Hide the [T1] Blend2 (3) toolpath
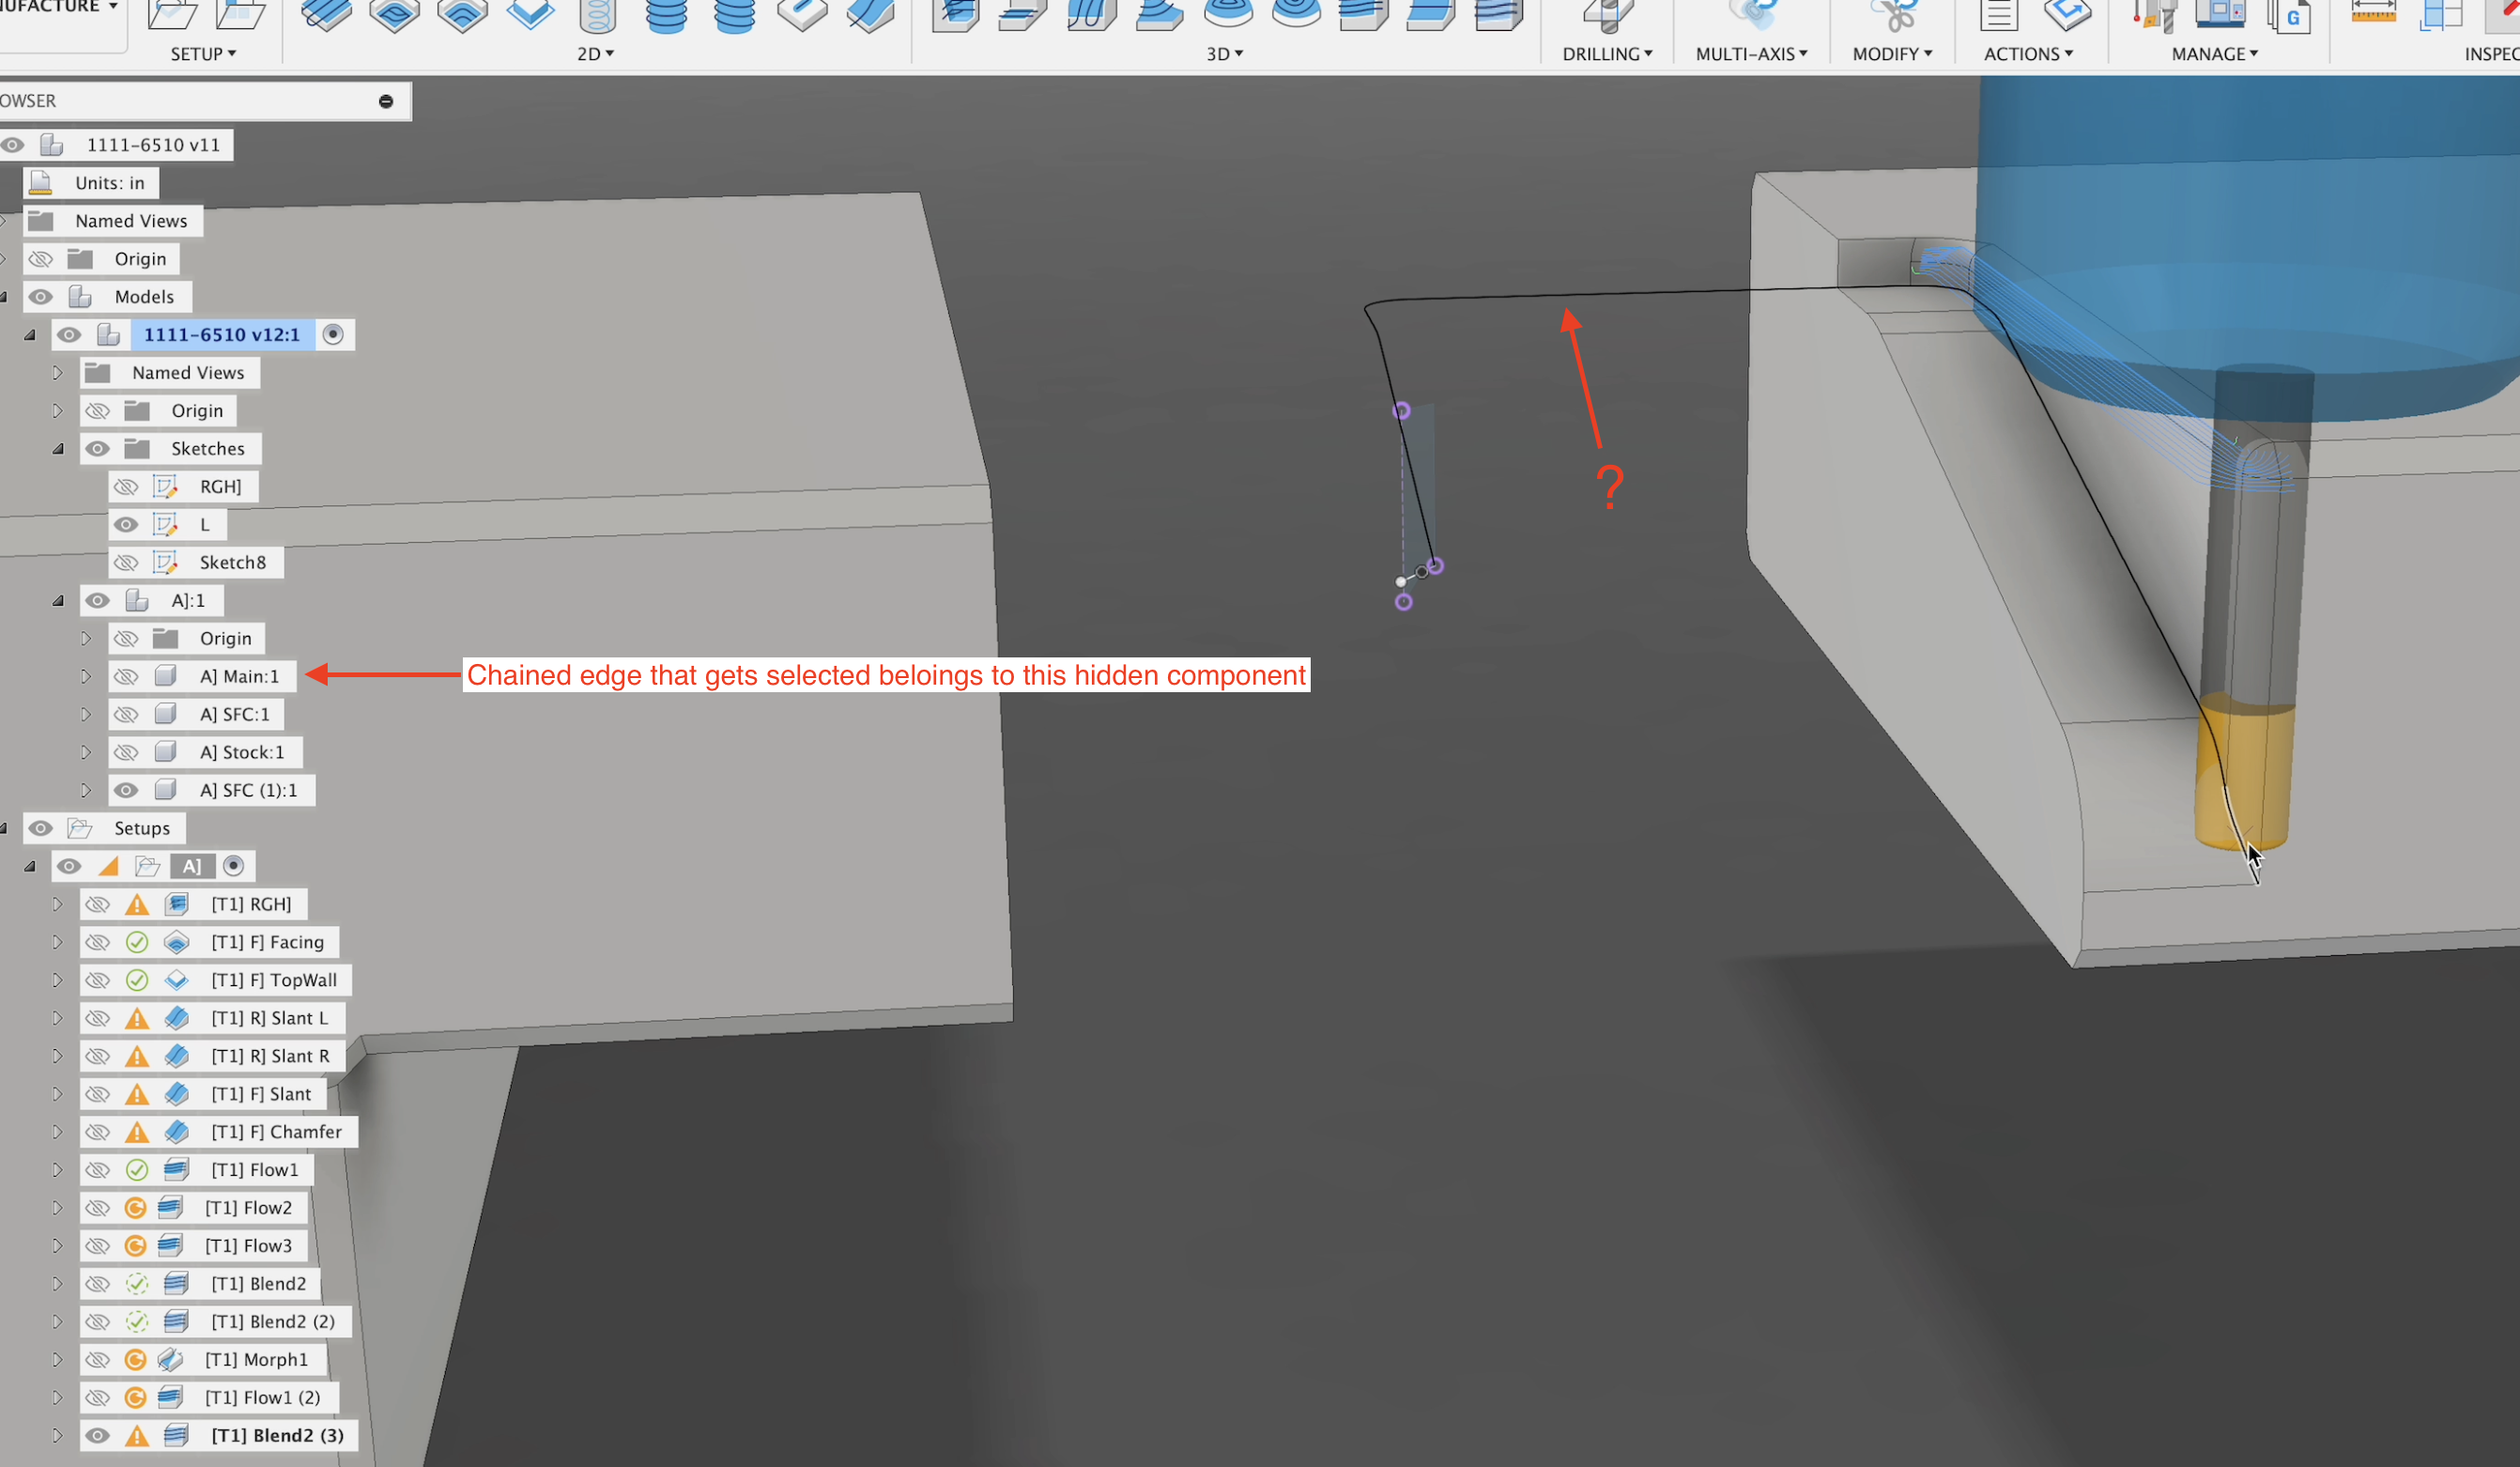The height and width of the screenshot is (1467, 2520). tap(97, 1436)
